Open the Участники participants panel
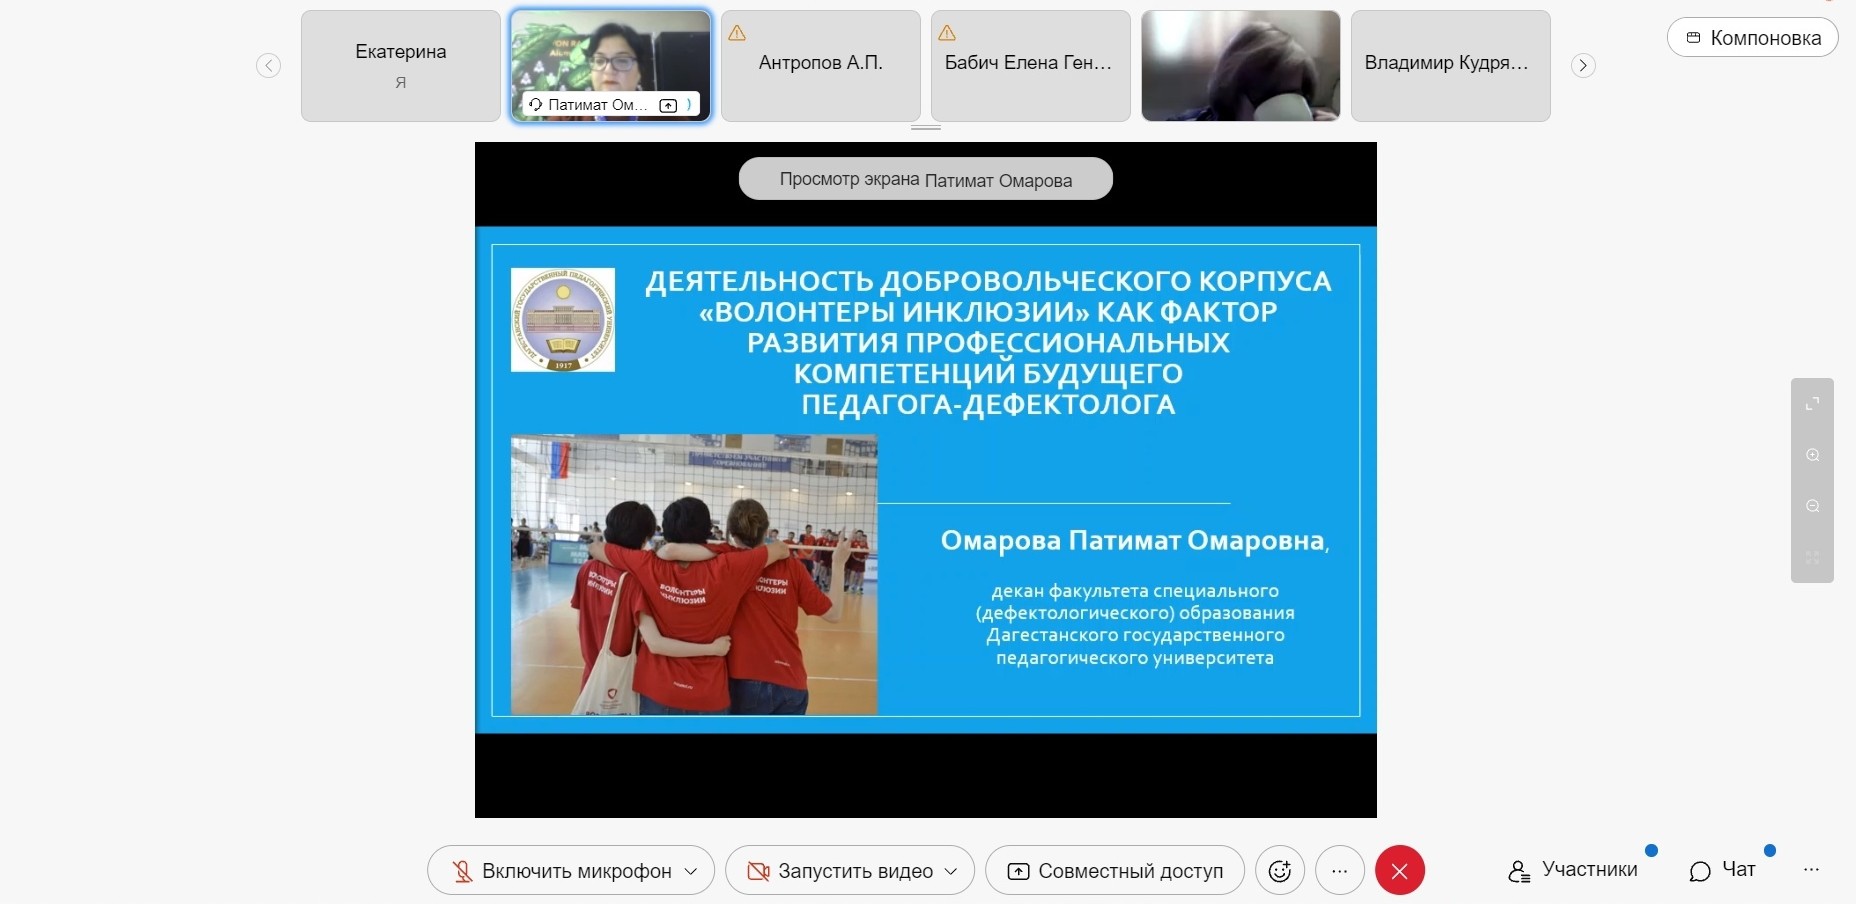The height and width of the screenshot is (904, 1856). point(1573,870)
